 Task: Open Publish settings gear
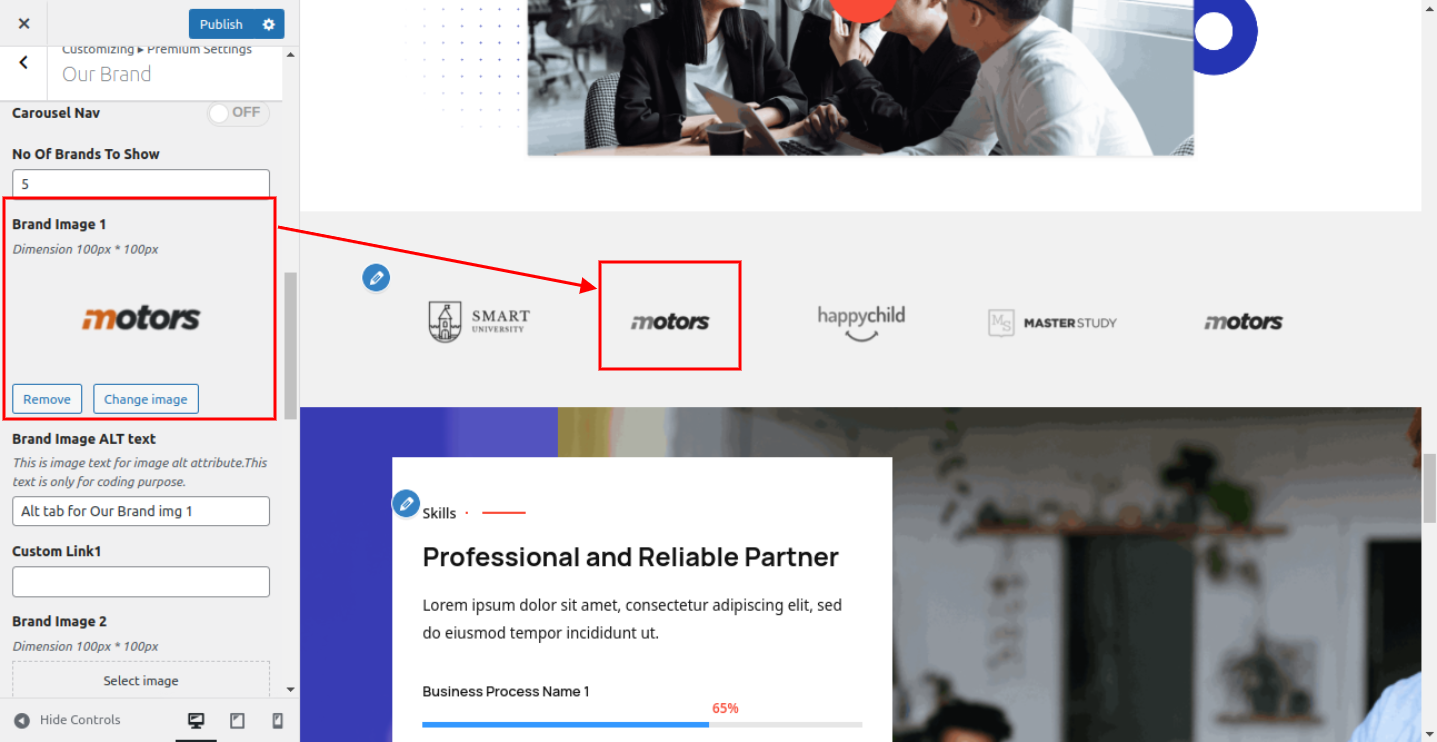pyautogui.click(x=268, y=24)
